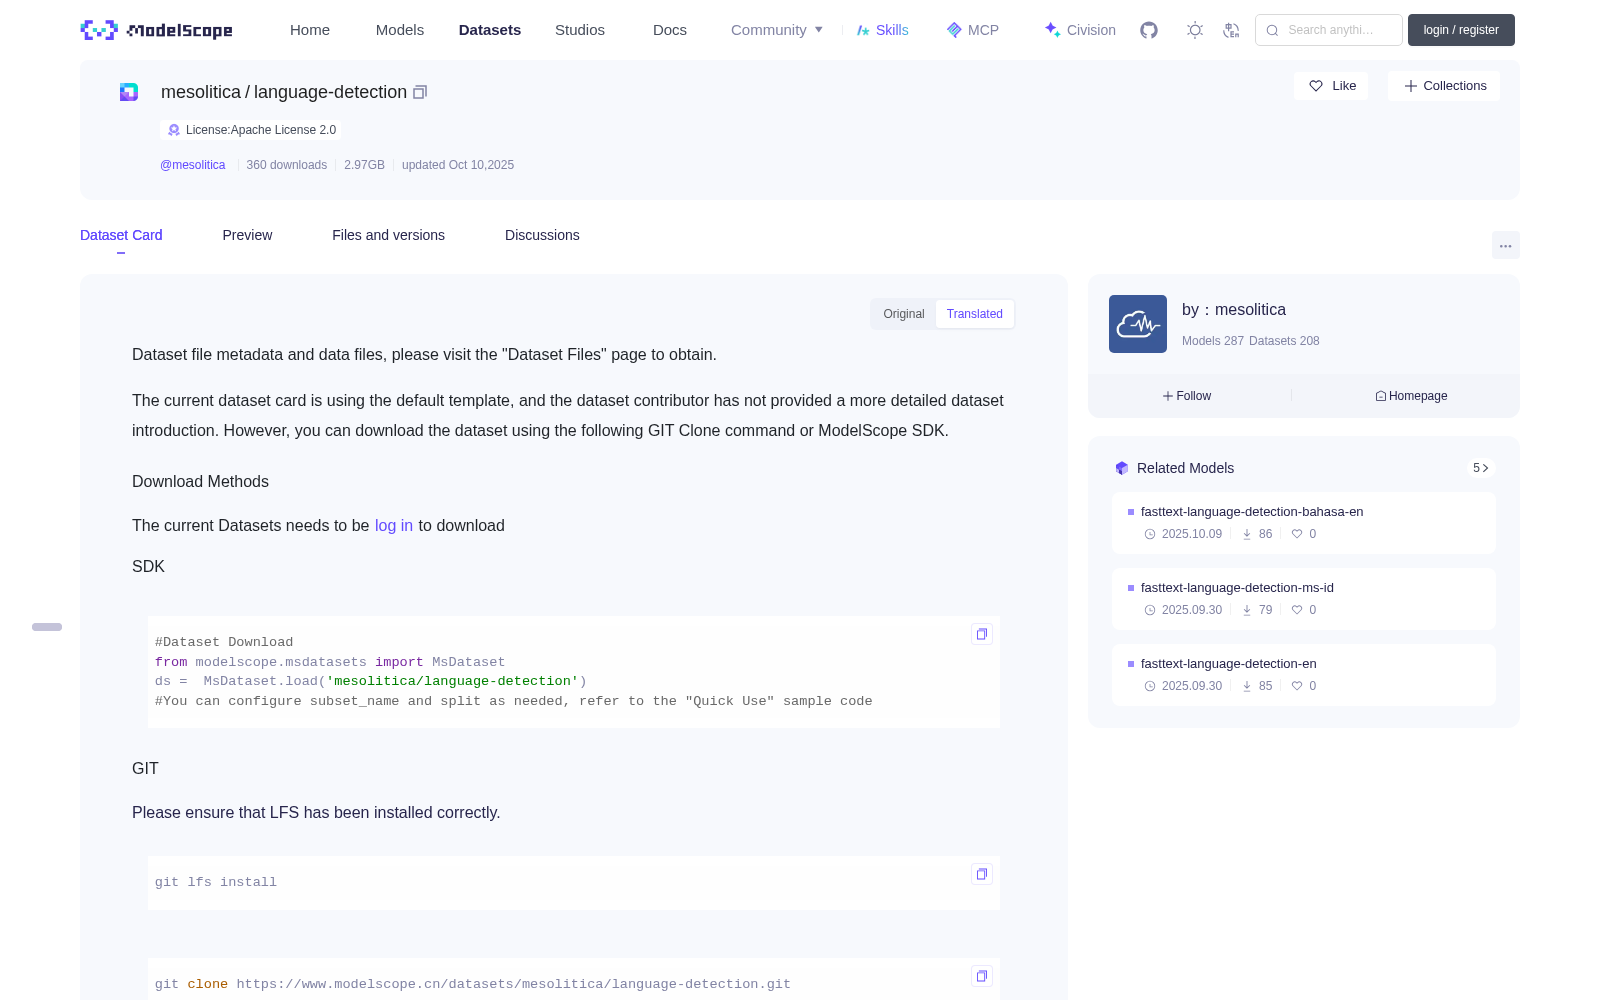Open the Files and versions tab

click(x=388, y=235)
